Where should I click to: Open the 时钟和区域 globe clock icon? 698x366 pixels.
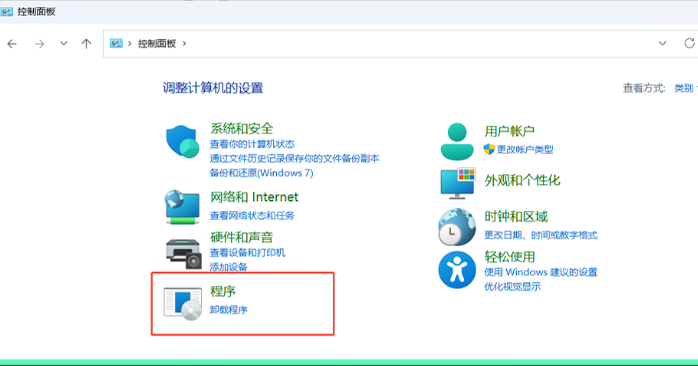coord(457,227)
